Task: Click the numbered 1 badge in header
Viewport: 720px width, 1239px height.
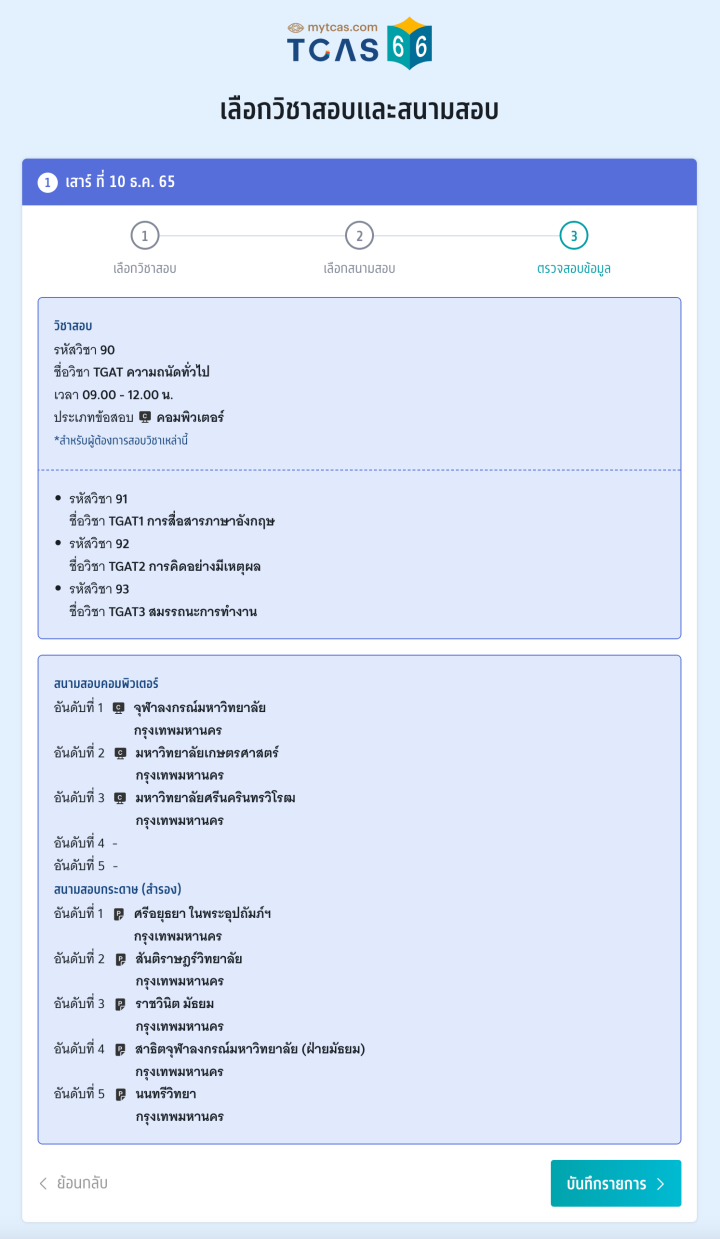Action: tap(48, 183)
